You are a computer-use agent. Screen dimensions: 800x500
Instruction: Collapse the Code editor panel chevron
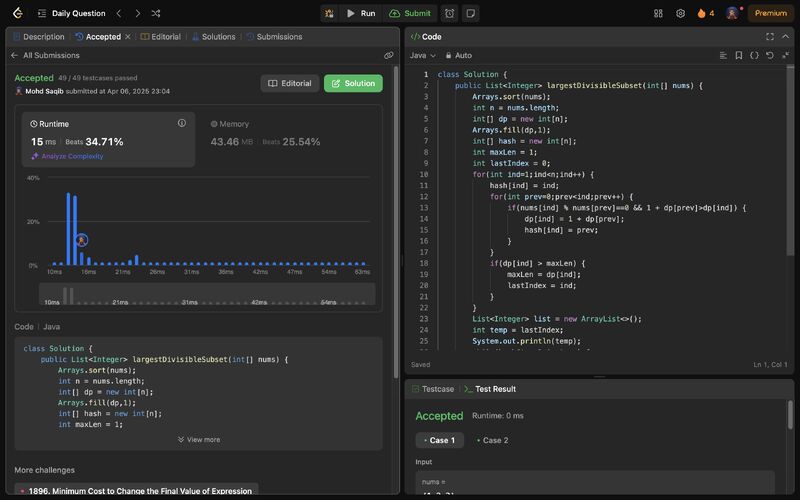[x=784, y=36]
